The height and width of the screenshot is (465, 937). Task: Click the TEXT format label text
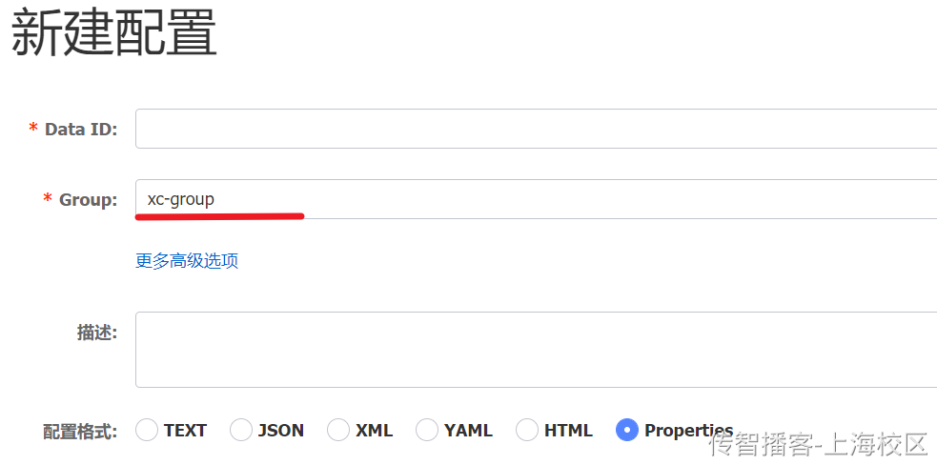point(185,430)
